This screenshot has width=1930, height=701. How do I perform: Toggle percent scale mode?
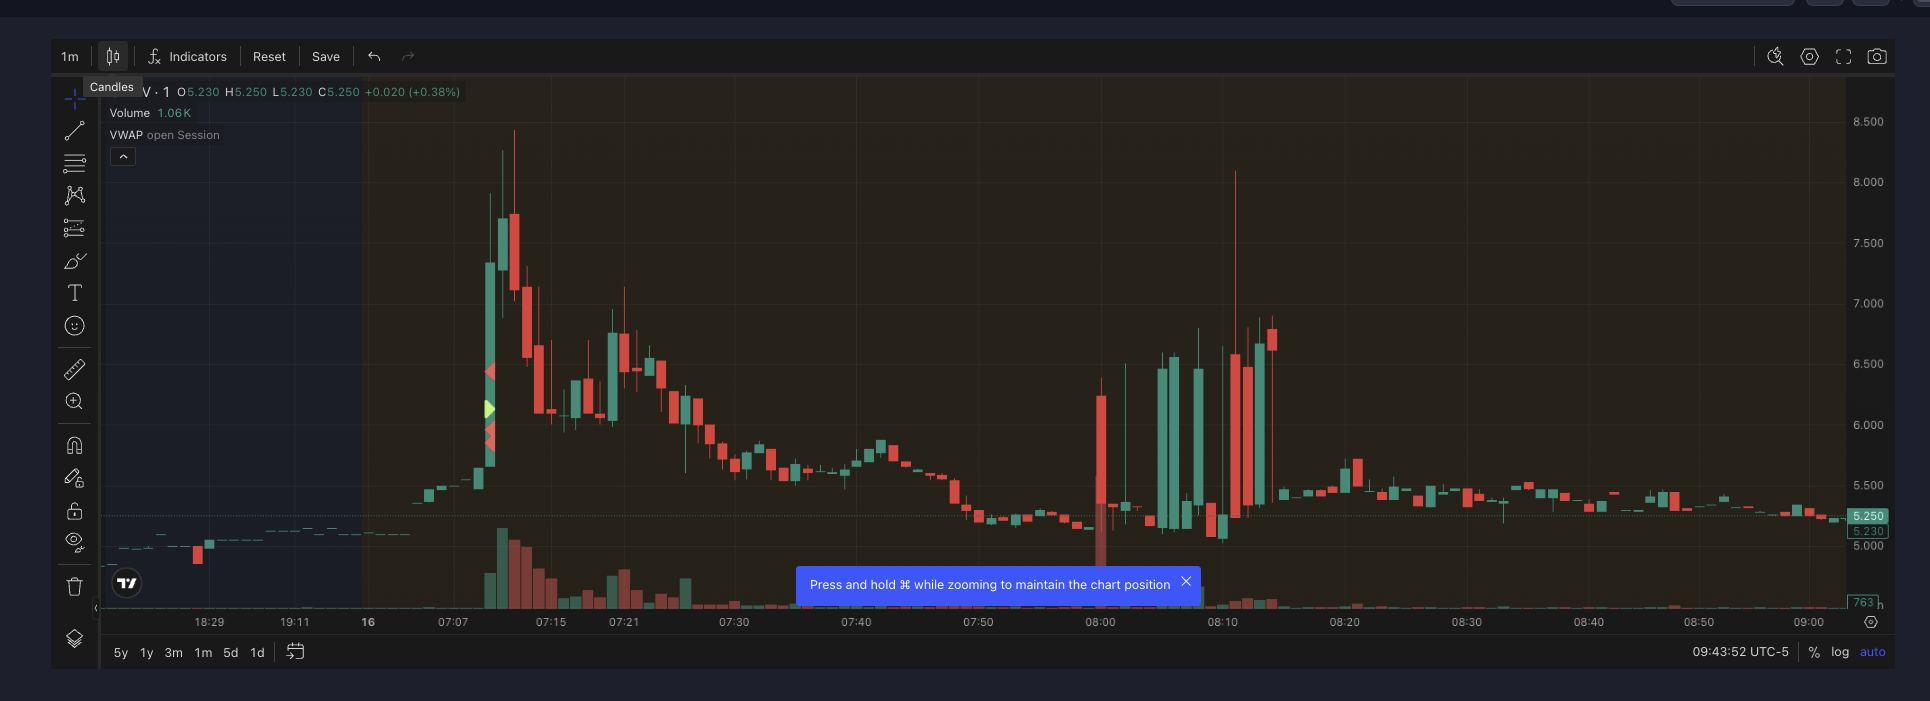[1814, 652]
